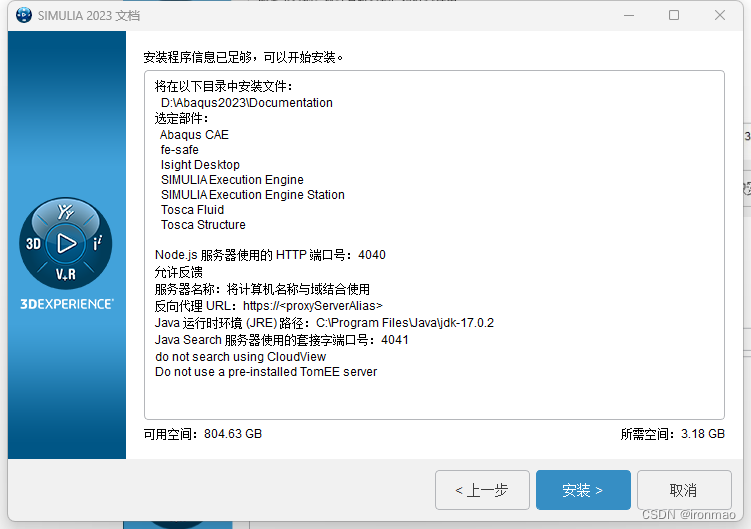Click the V+R quadrant of the compass
The width and height of the screenshot is (751, 529).
pyautogui.click(x=66, y=274)
